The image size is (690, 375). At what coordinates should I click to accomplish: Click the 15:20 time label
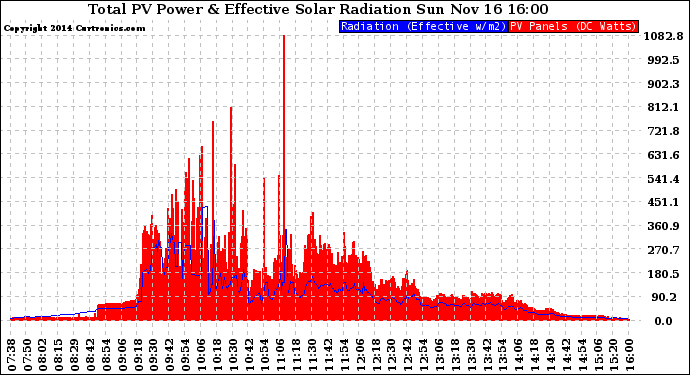click(x=614, y=355)
